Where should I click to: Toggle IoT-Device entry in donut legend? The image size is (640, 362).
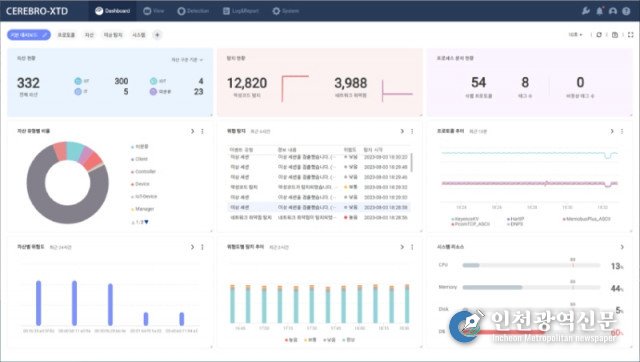click(144, 197)
